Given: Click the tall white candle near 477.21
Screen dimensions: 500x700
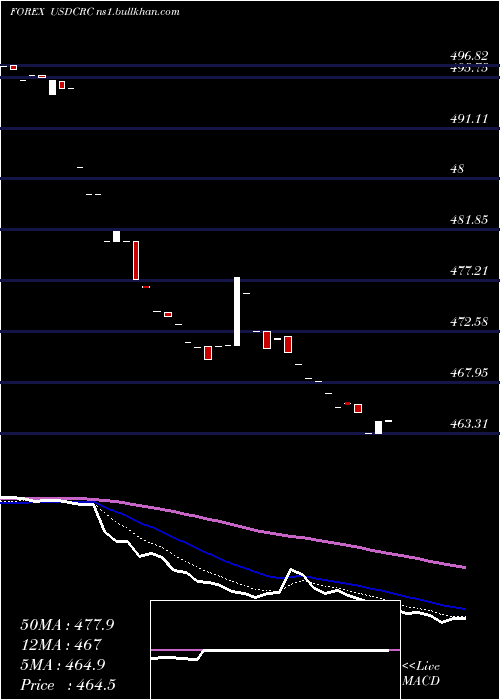Looking at the screenshot, I should 237,312.
